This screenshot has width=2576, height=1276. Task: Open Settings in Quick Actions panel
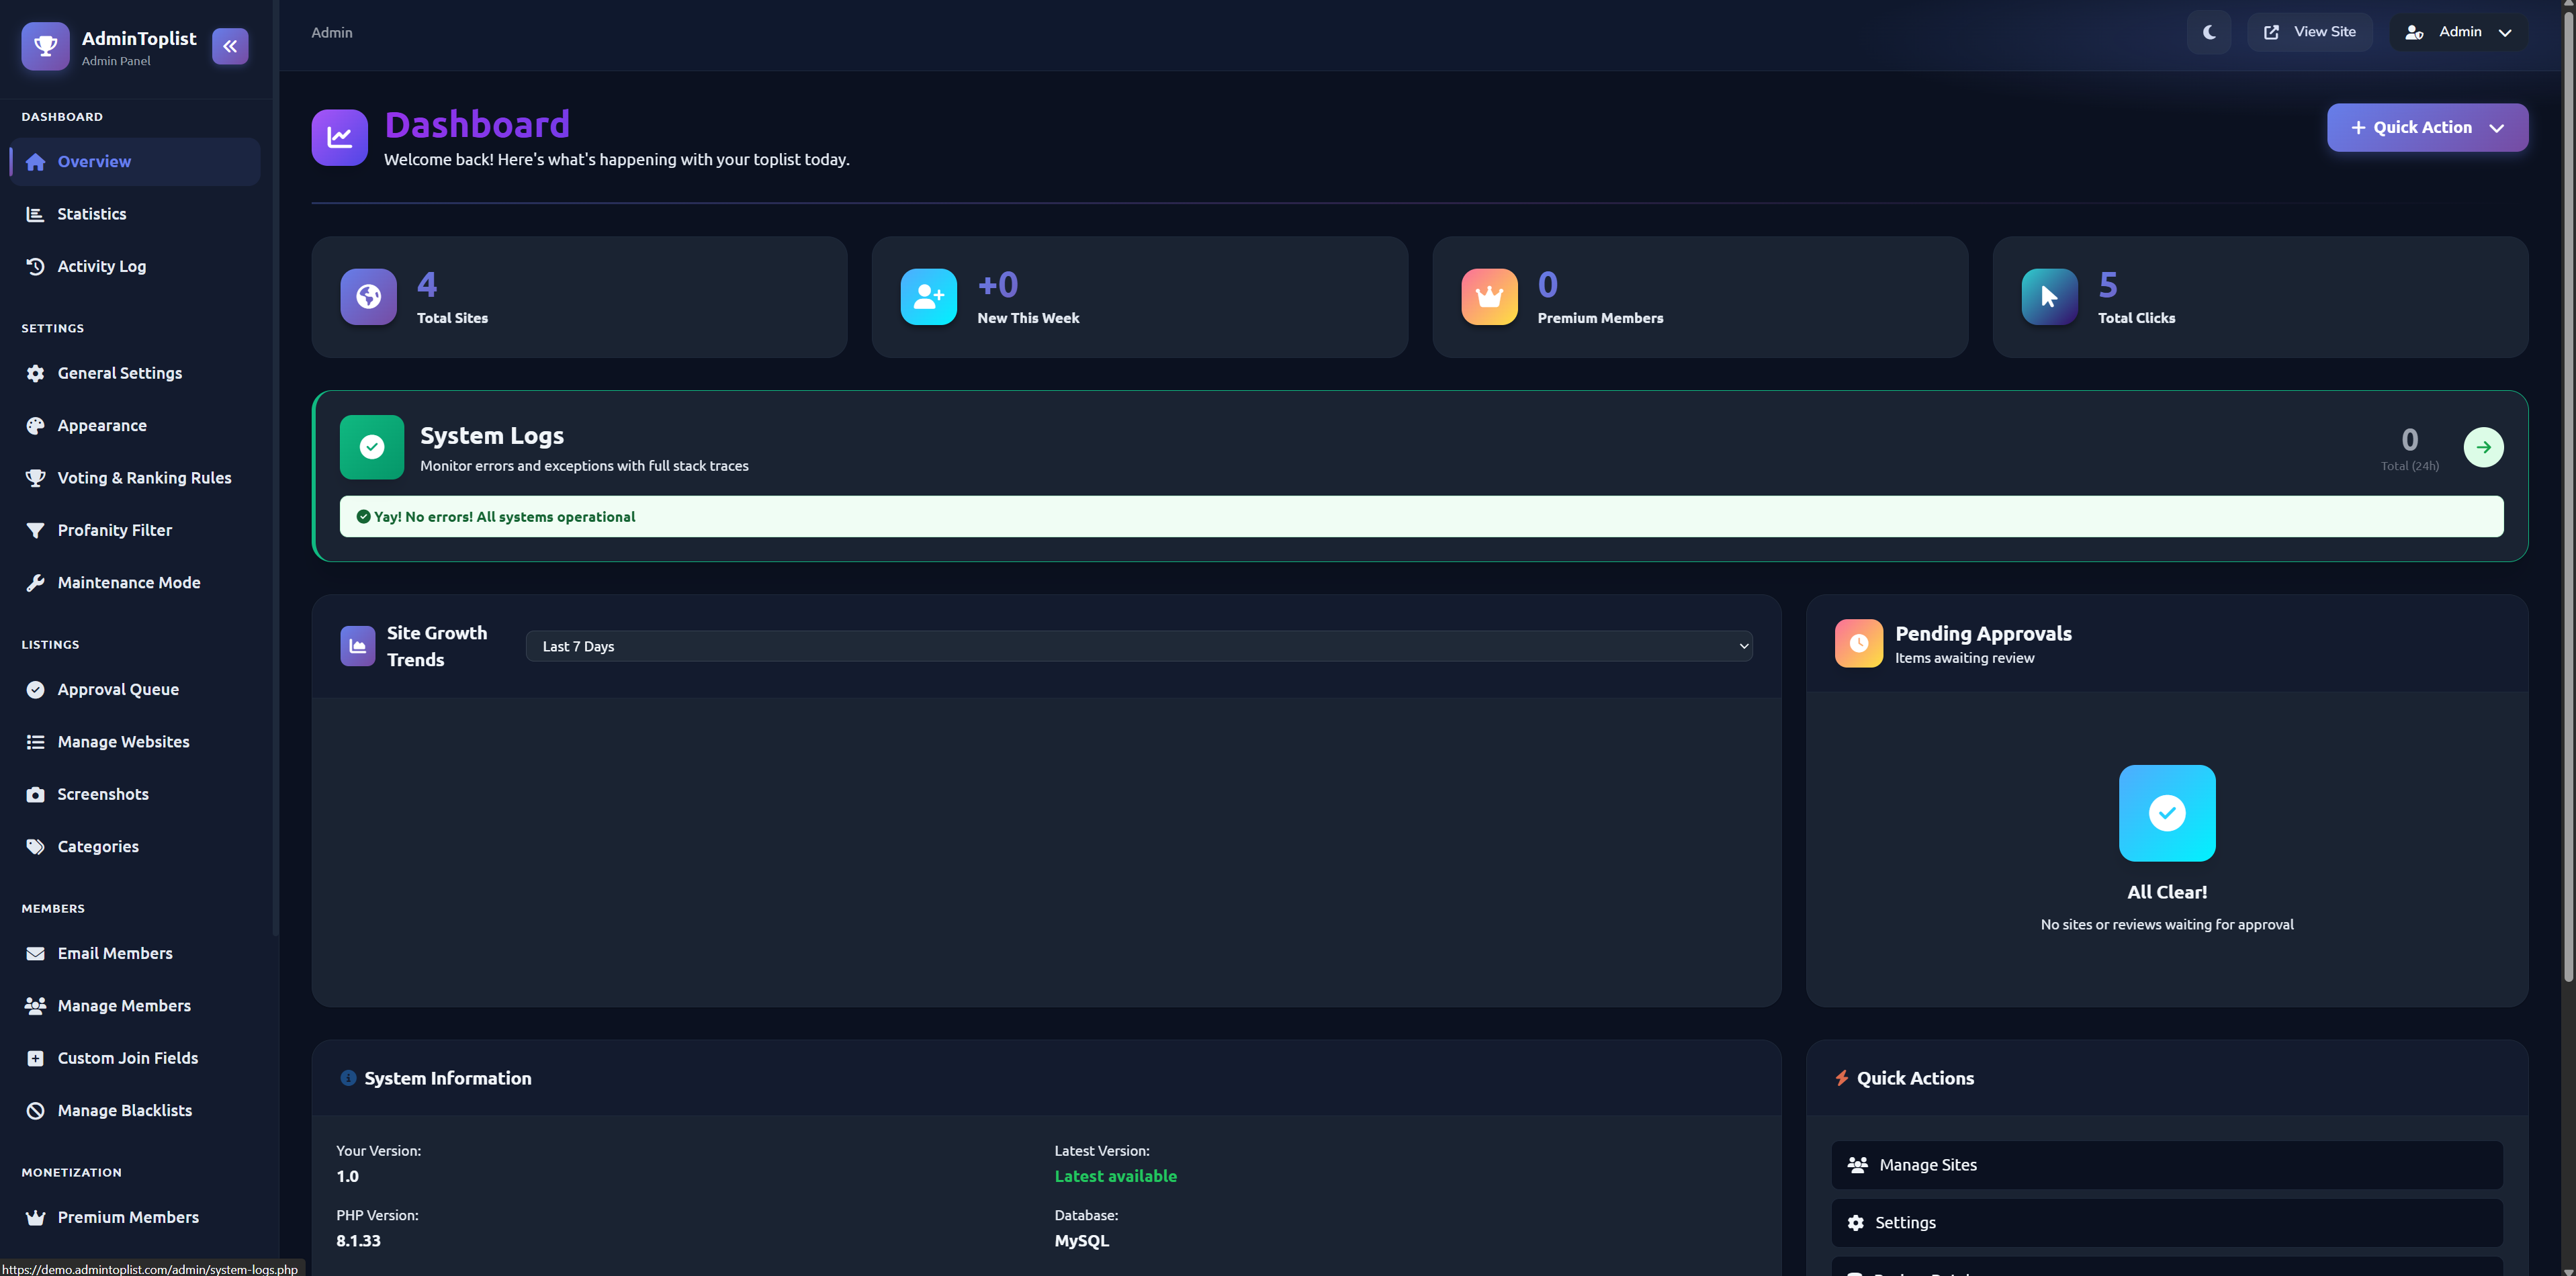(2166, 1222)
